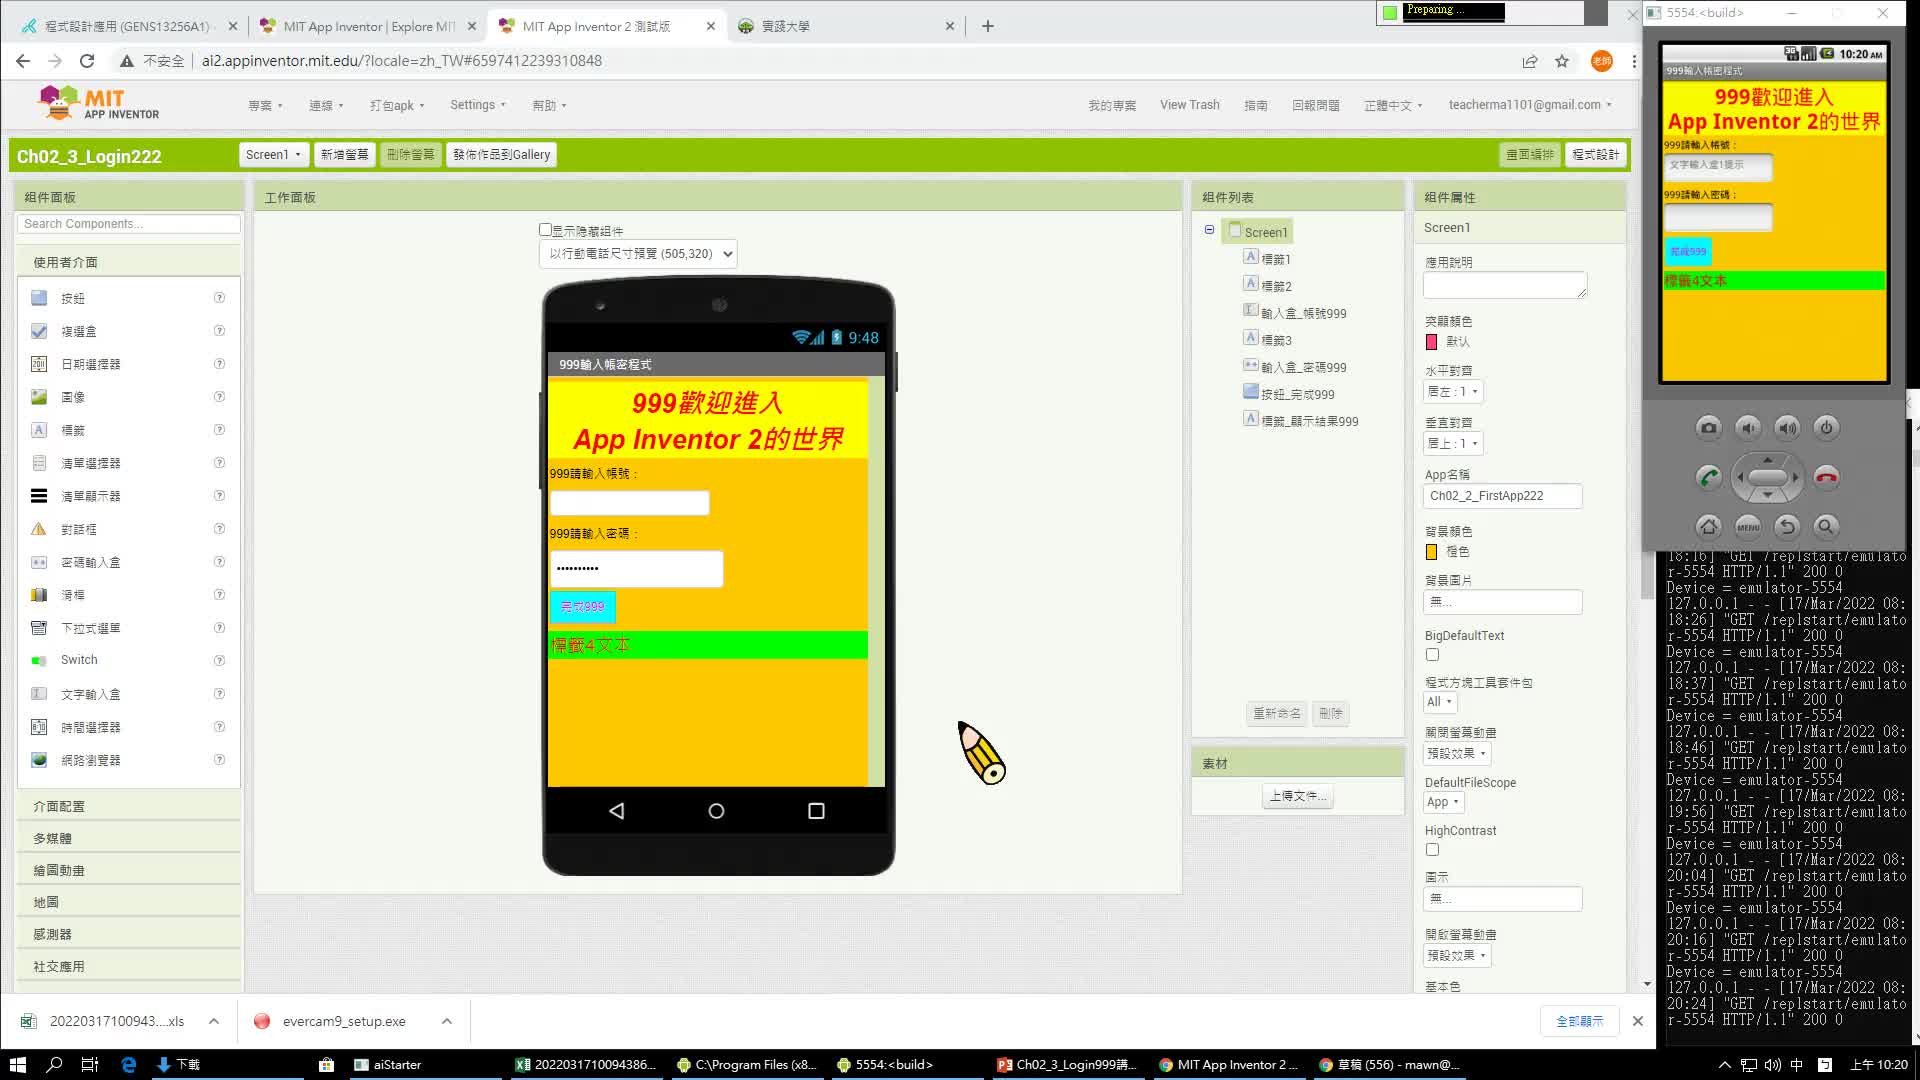Open the 程式方塊工具套件包 All dropdown

click(x=1440, y=702)
